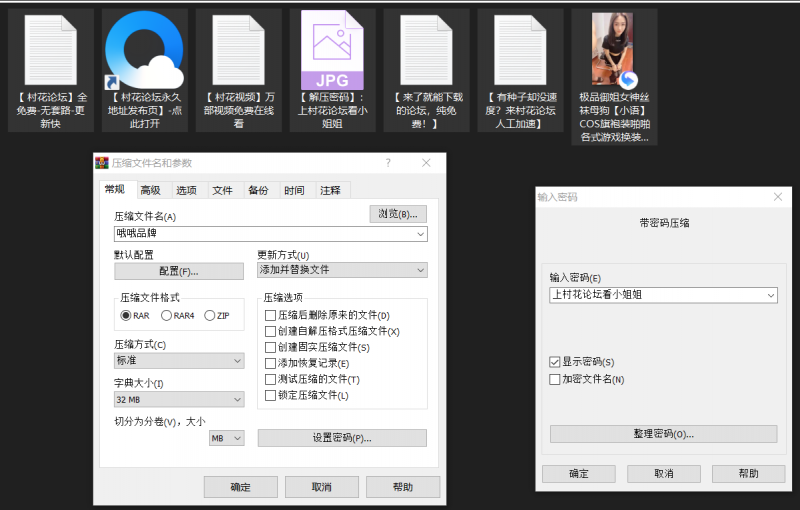Click the 浏览(B)... button

click(x=398, y=214)
